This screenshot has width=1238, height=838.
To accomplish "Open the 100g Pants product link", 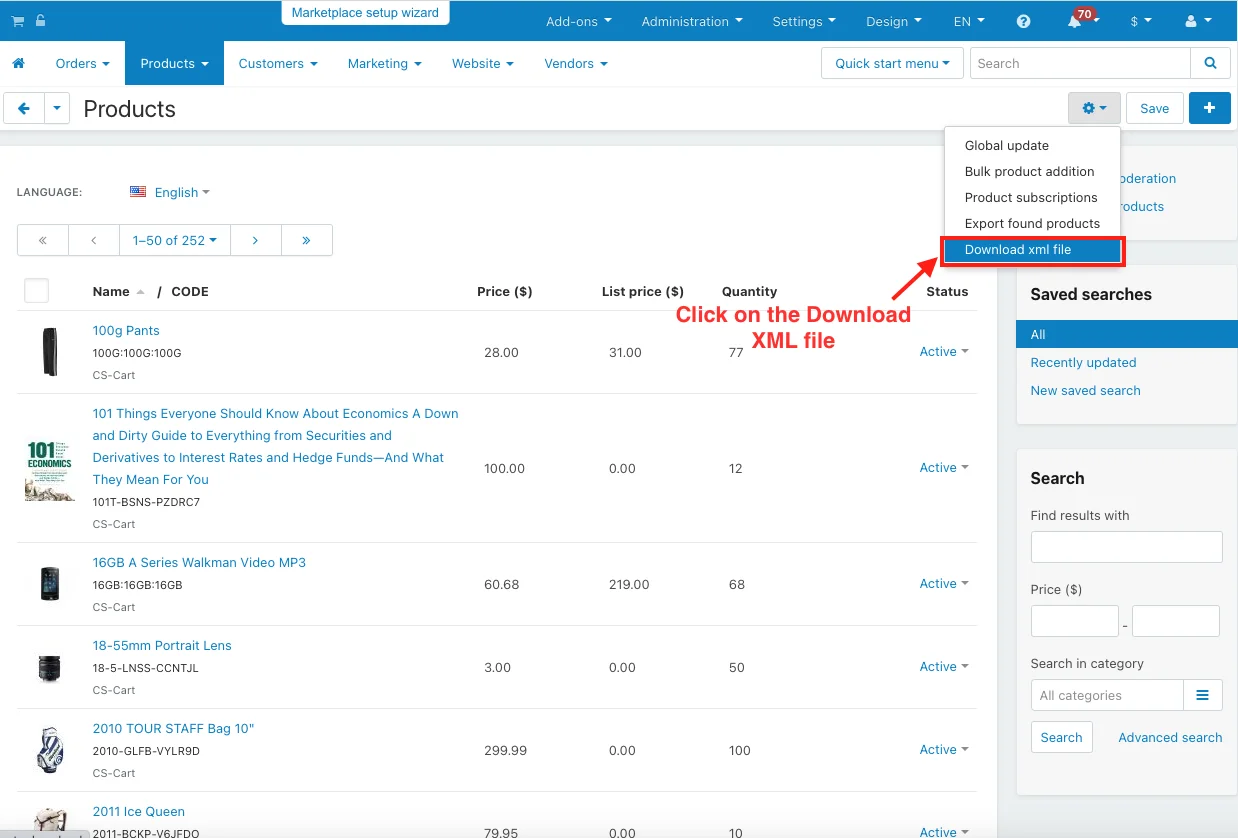I will pos(126,330).
